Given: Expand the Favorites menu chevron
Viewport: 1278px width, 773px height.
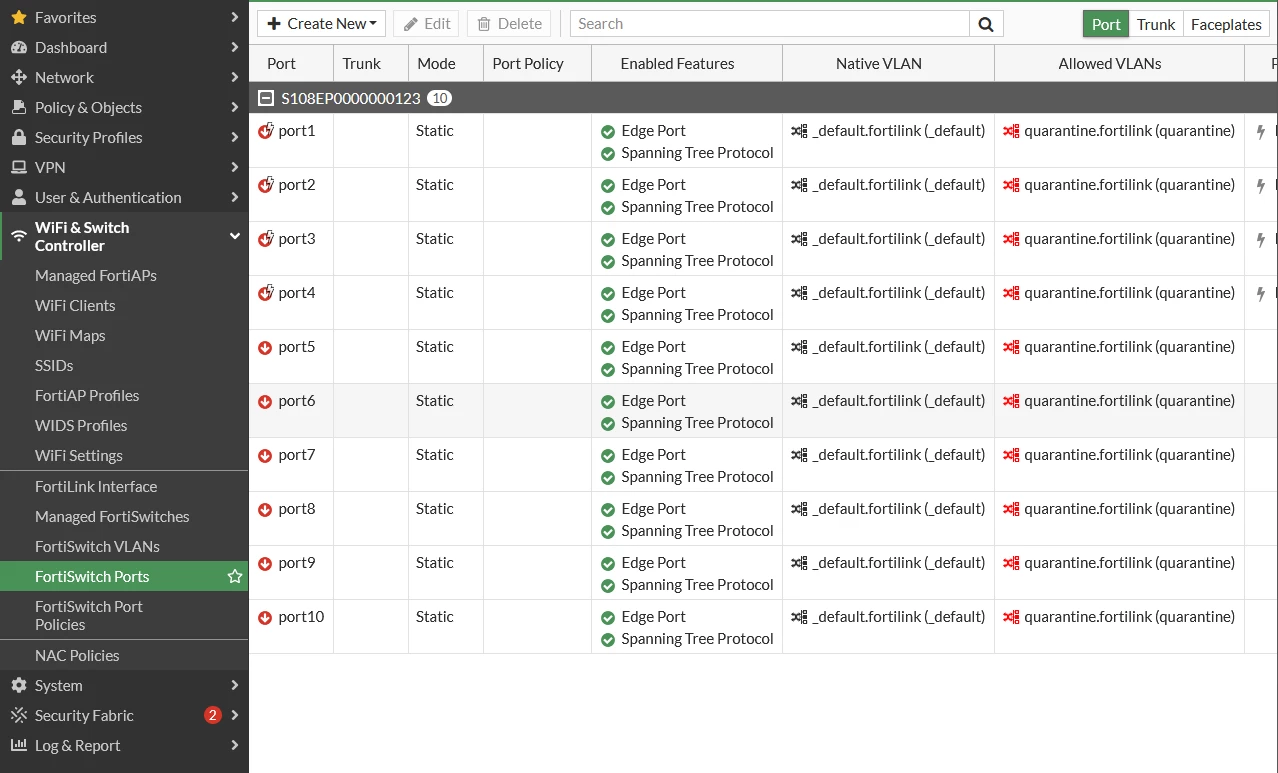Looking at the screenshot, I should 235,17.
